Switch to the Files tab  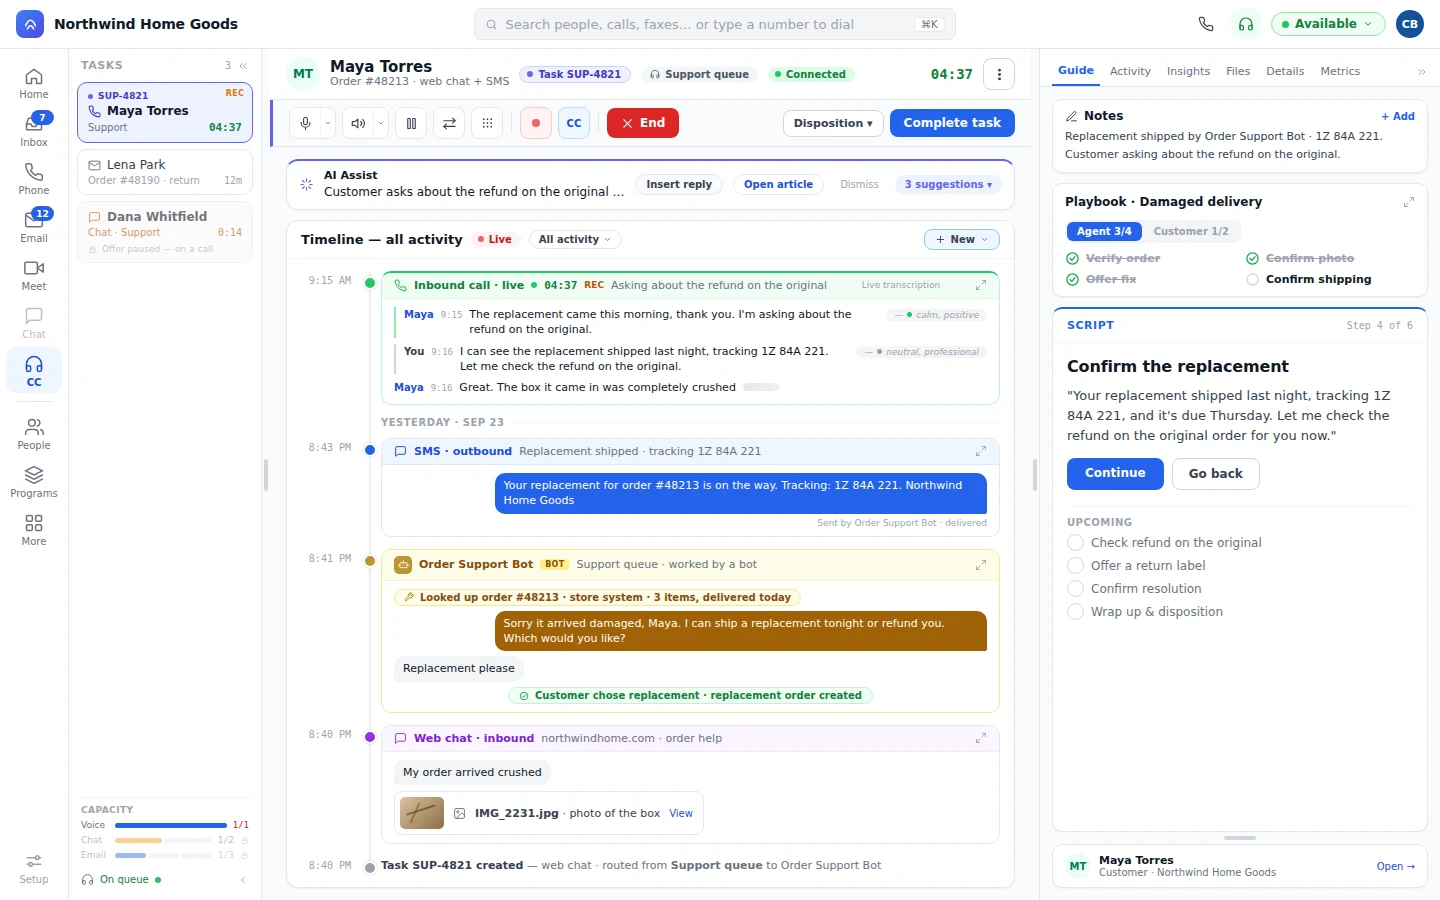(x=1238, y=71)
